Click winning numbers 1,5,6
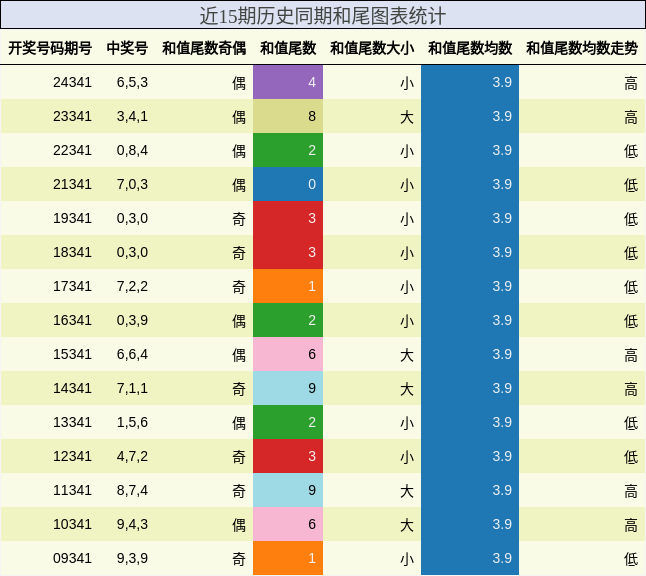Screen dimensions: 646x576 [x=132, y=422]
